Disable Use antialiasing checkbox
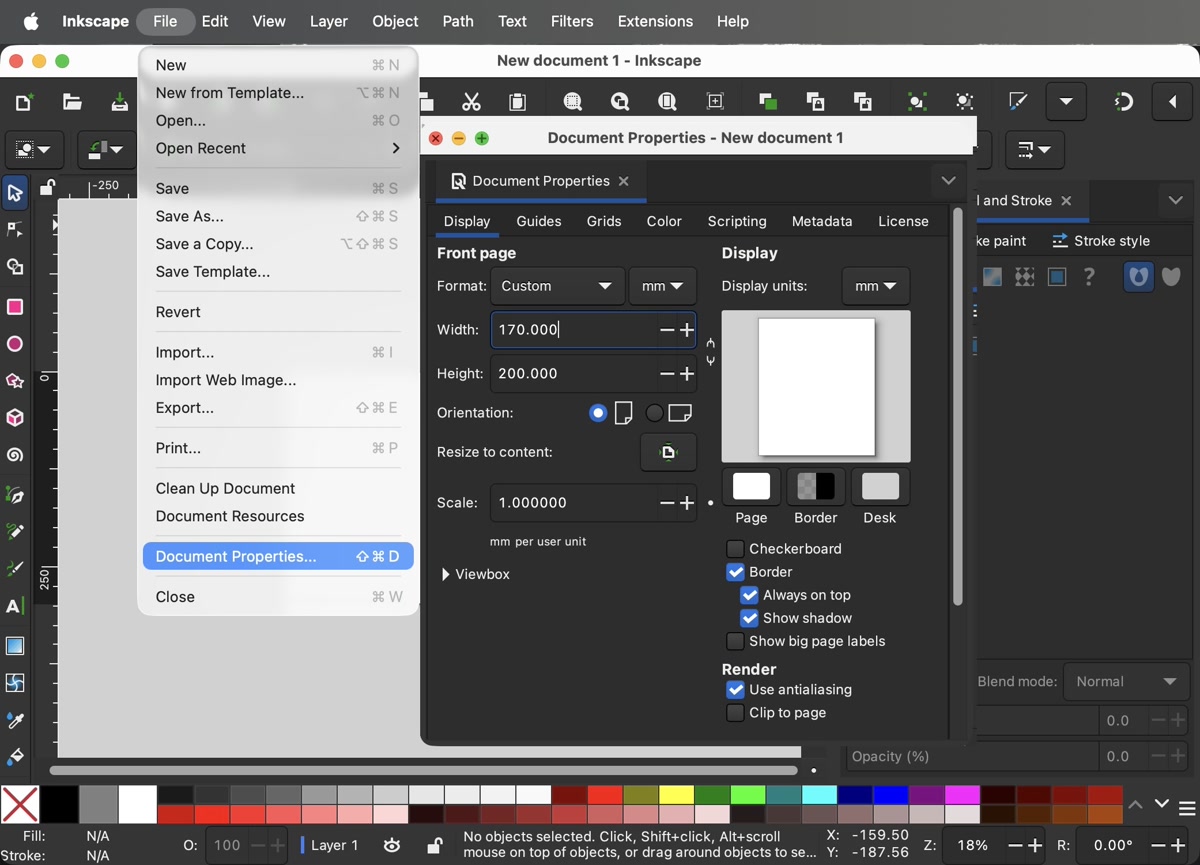 (735, 690)
